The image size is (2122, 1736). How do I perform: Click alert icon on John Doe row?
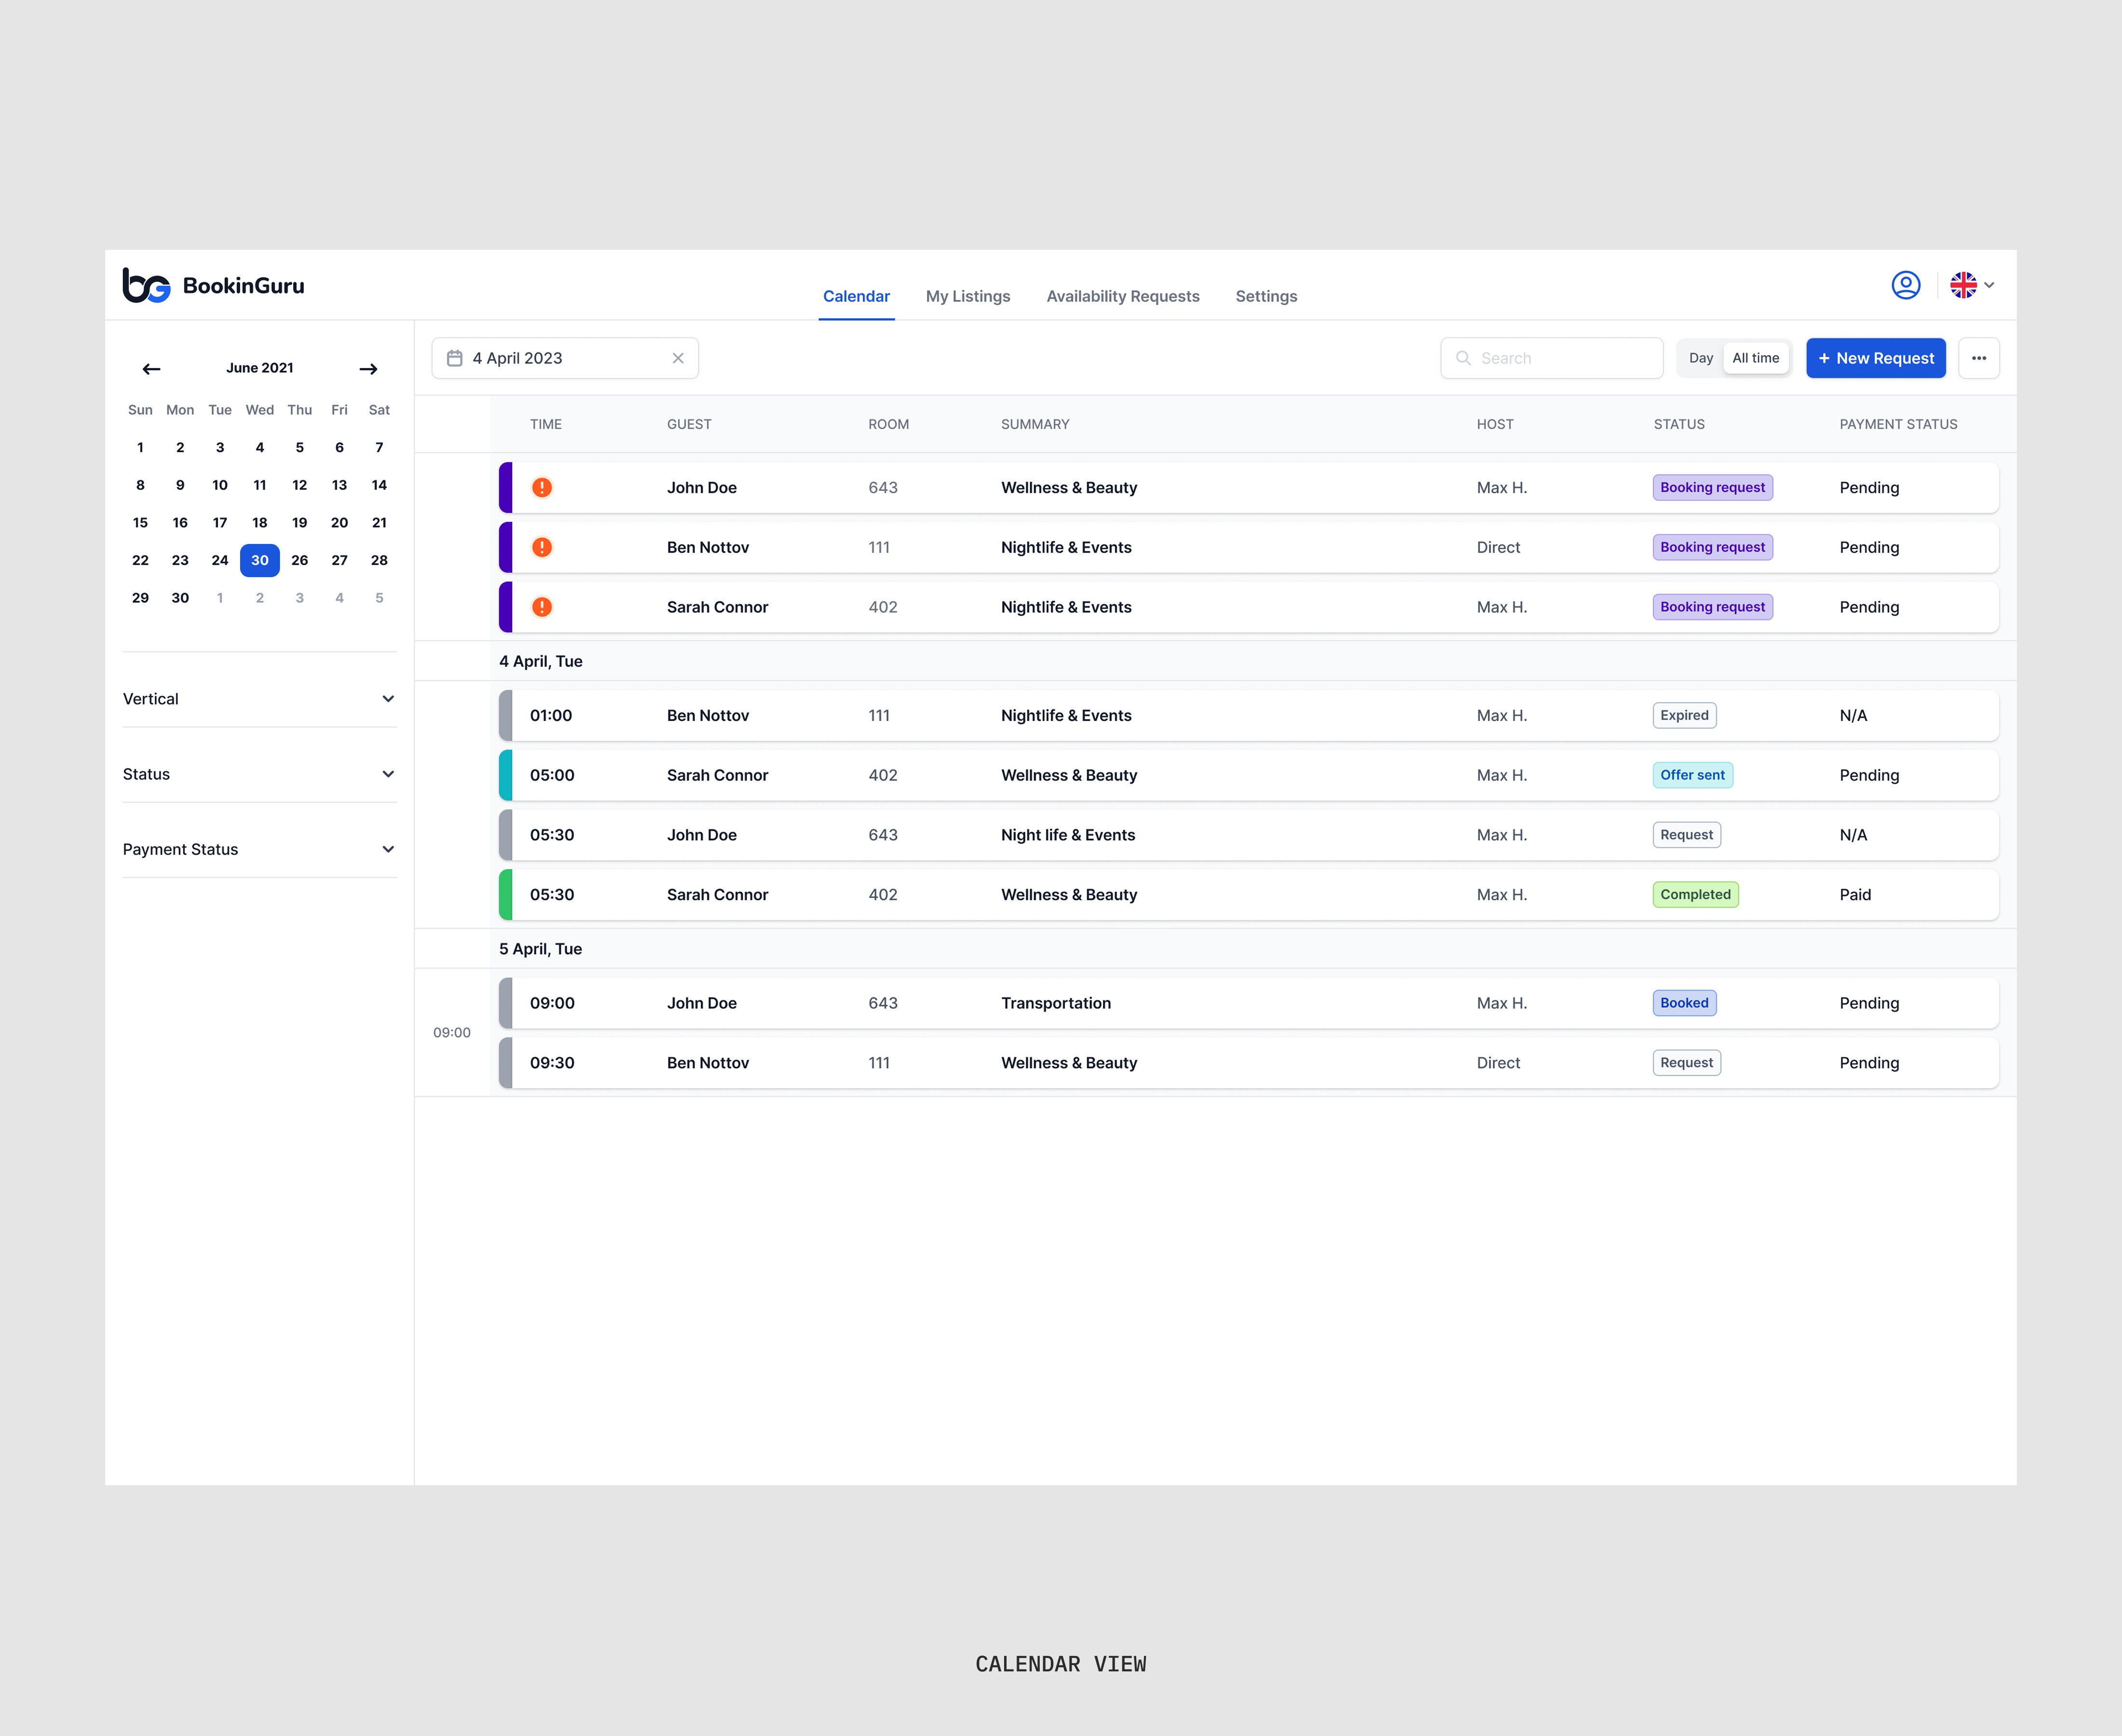pyautogui.click(x=542, y=488)
